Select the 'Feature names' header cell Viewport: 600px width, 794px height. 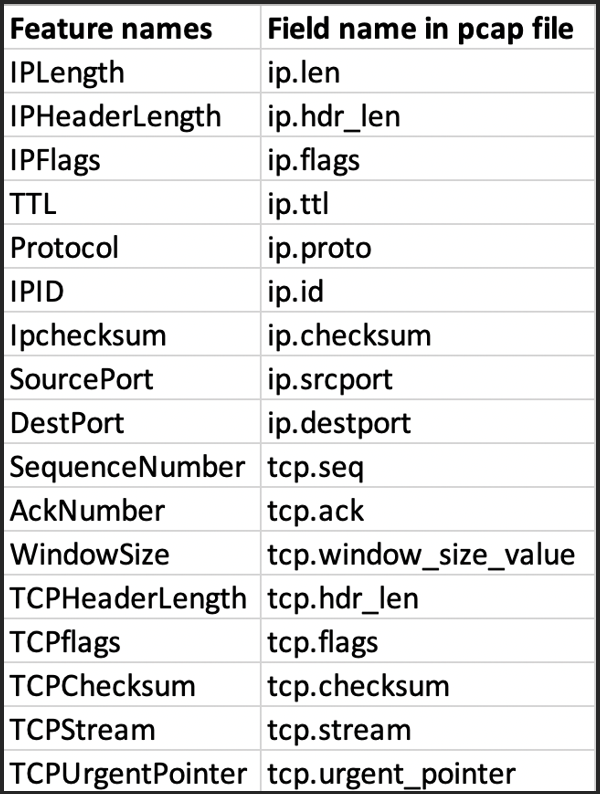(x=132, y=27)
